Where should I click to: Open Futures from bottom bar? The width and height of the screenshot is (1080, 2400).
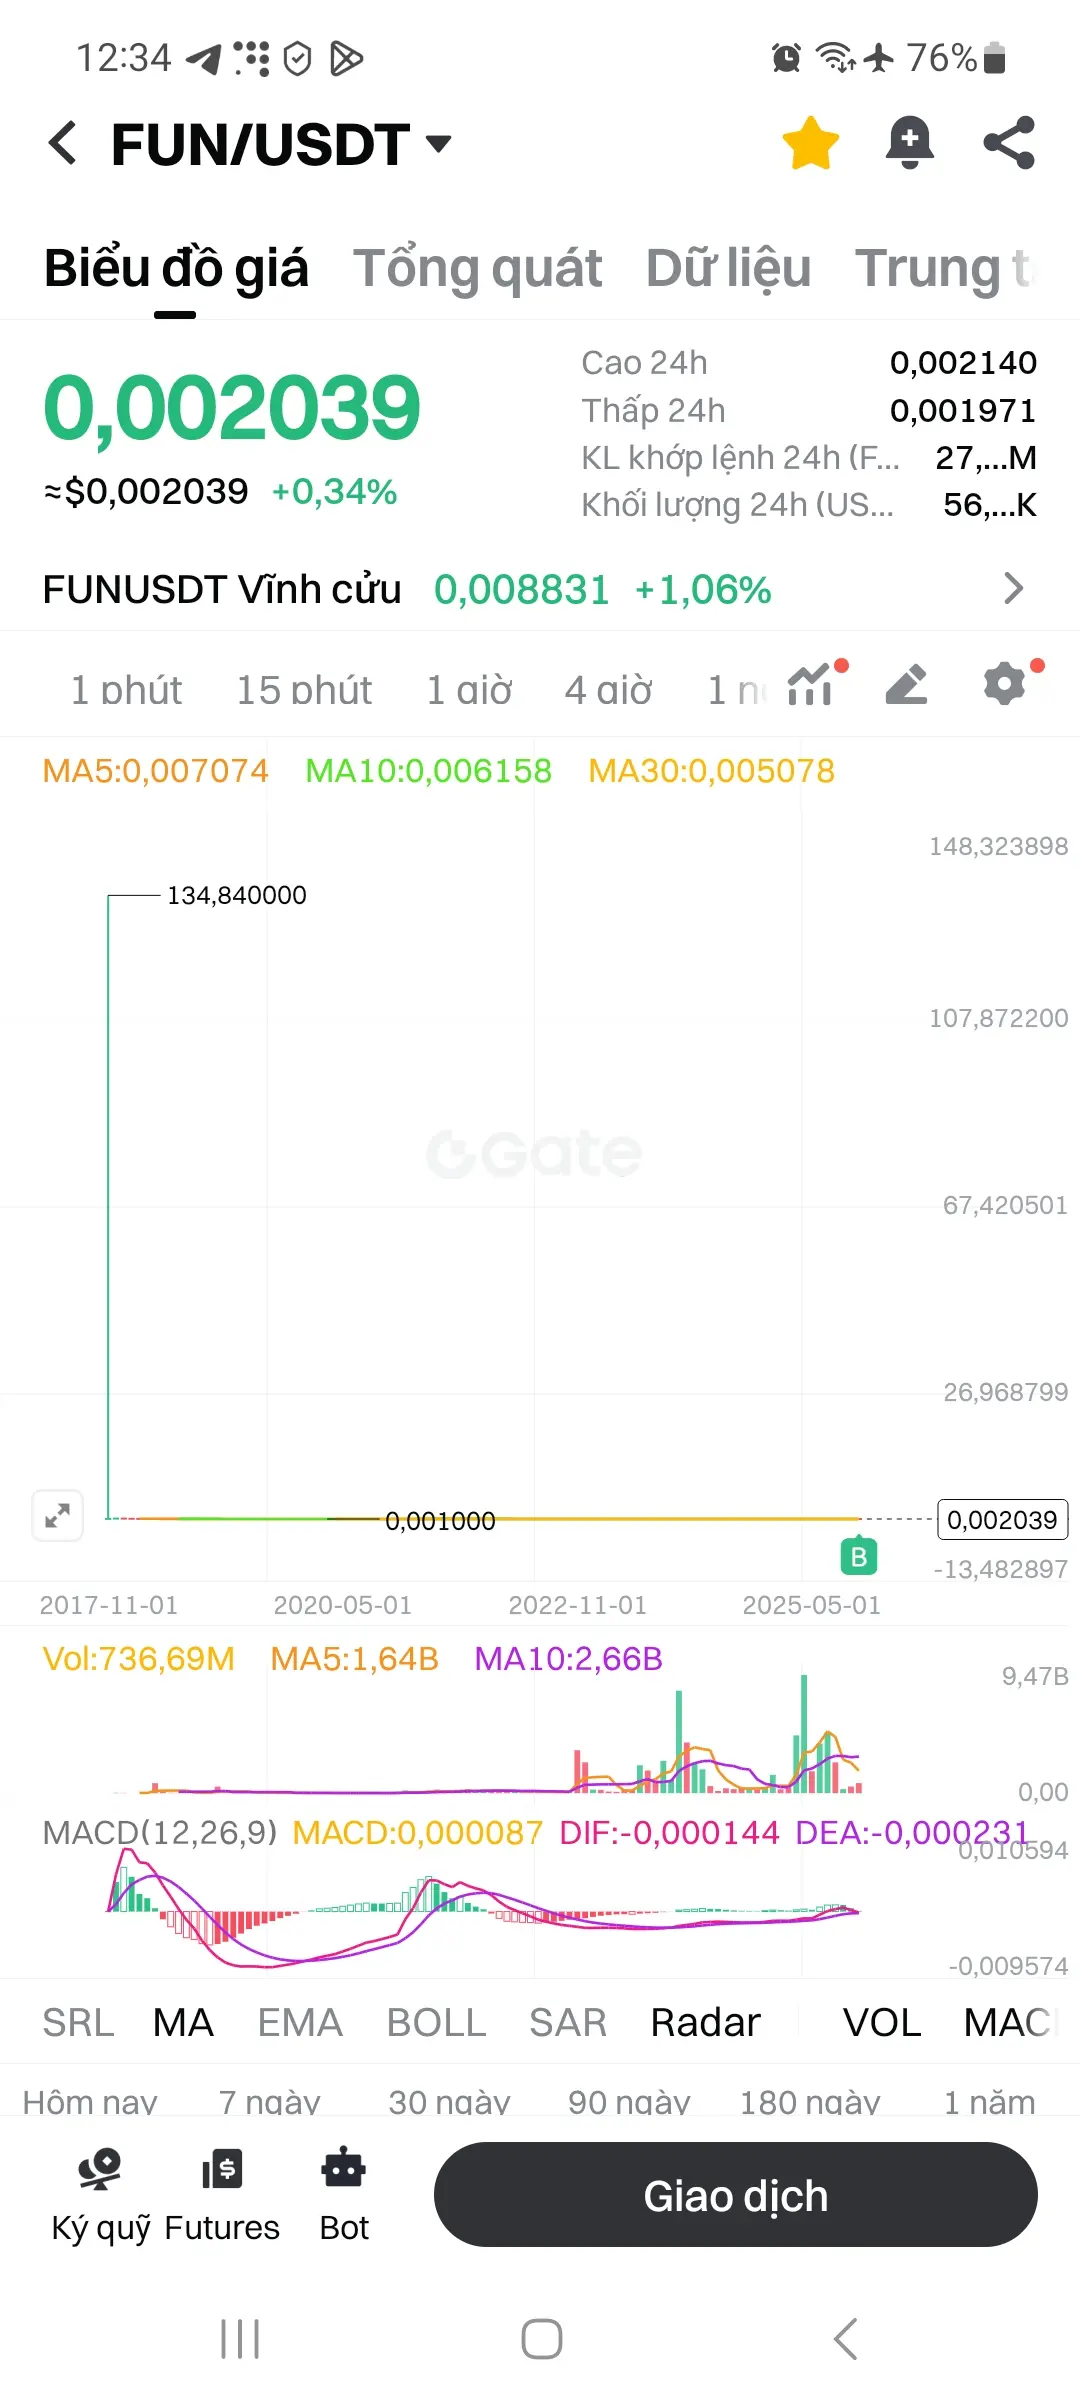(x=222, y=2196)
